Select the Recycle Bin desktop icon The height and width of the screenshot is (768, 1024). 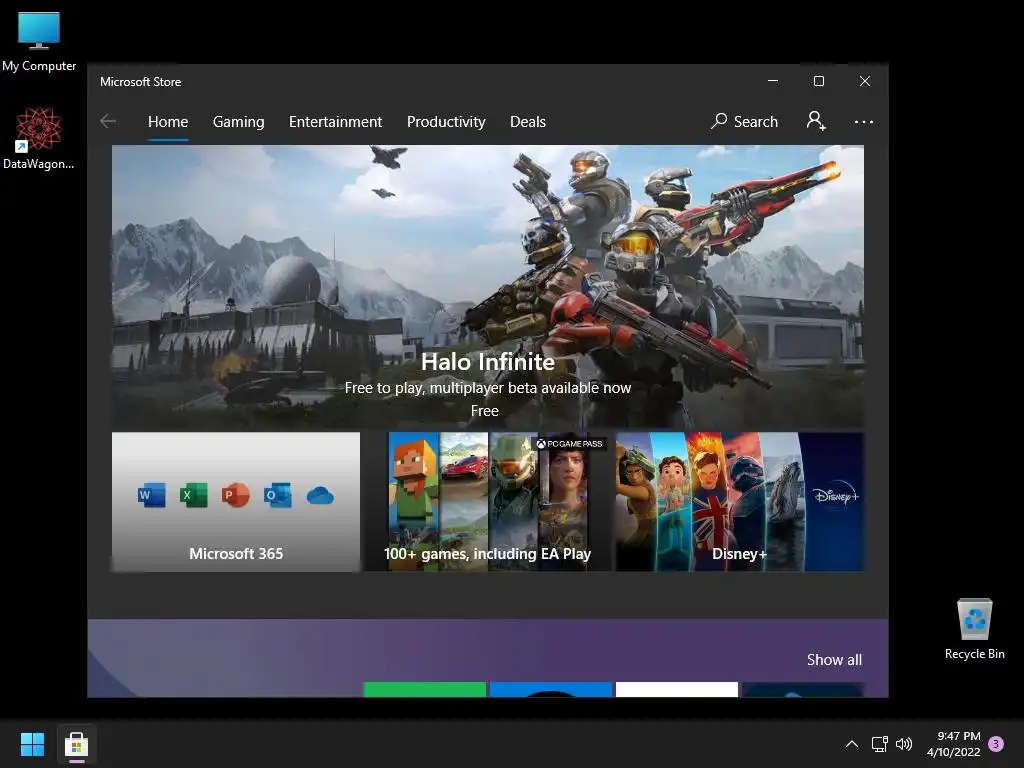[x=974, y=629]
